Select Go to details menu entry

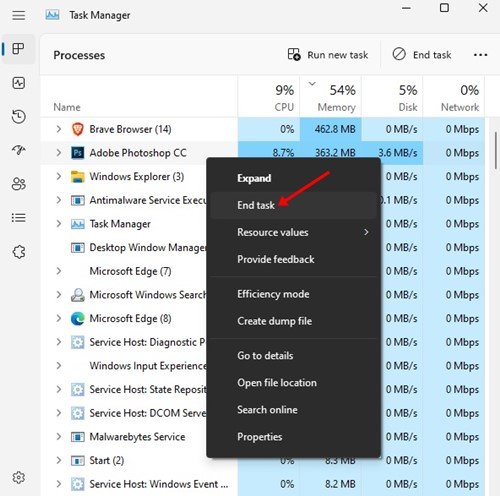[x=293, y=356]
